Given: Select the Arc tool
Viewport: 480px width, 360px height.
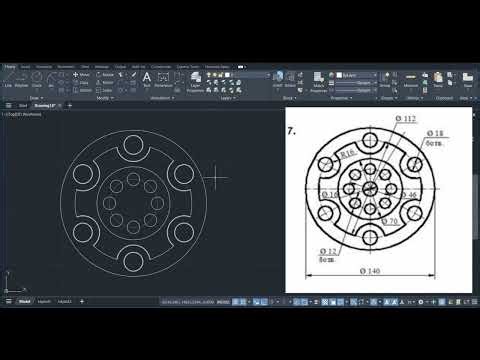Looking at the screenshot, I should tap(51, 79).
